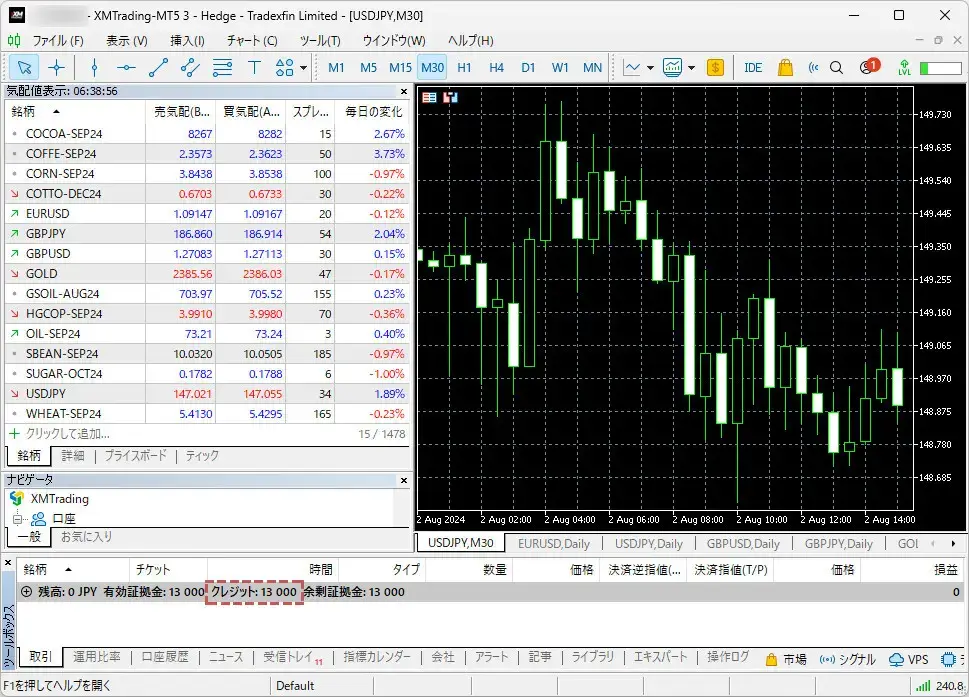Select the horizontal line tool
Screen dimensions: 969x697
click(126, 67)
